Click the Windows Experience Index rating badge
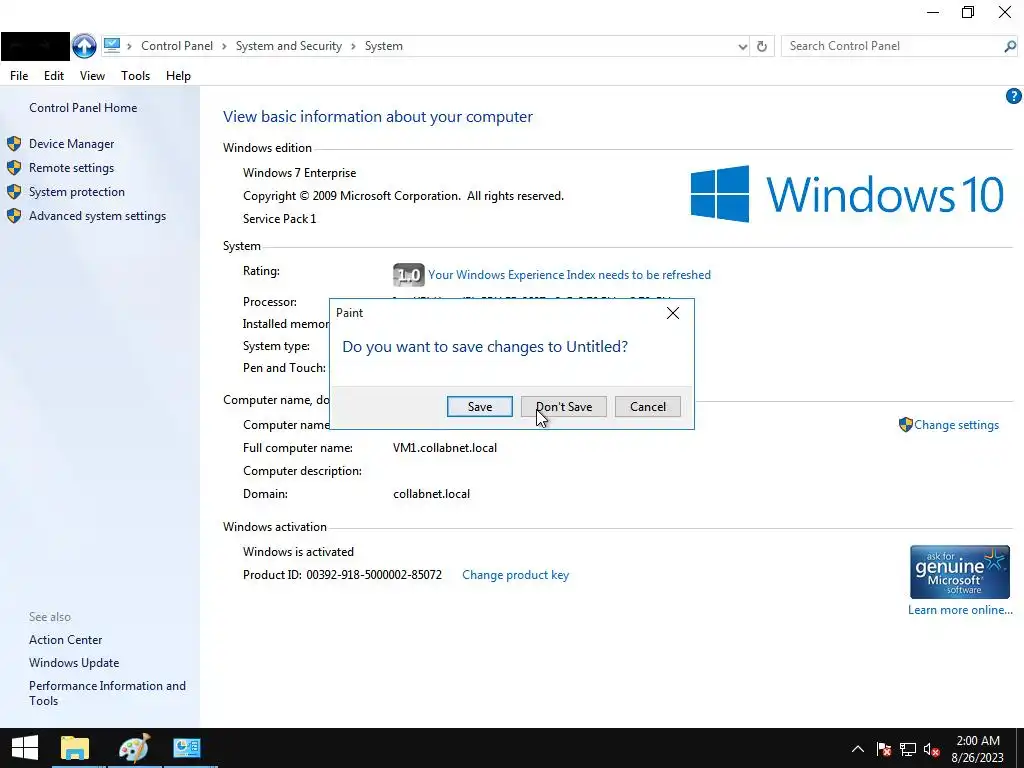 (409, 275)
